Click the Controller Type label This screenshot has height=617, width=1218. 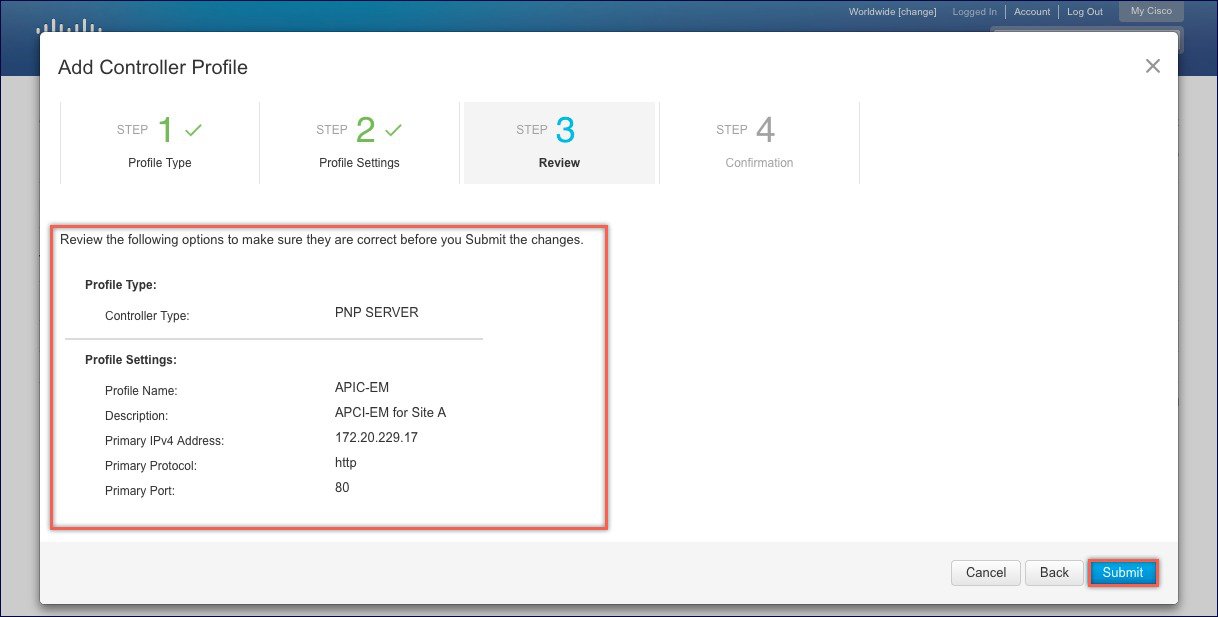tap(147, 316)
